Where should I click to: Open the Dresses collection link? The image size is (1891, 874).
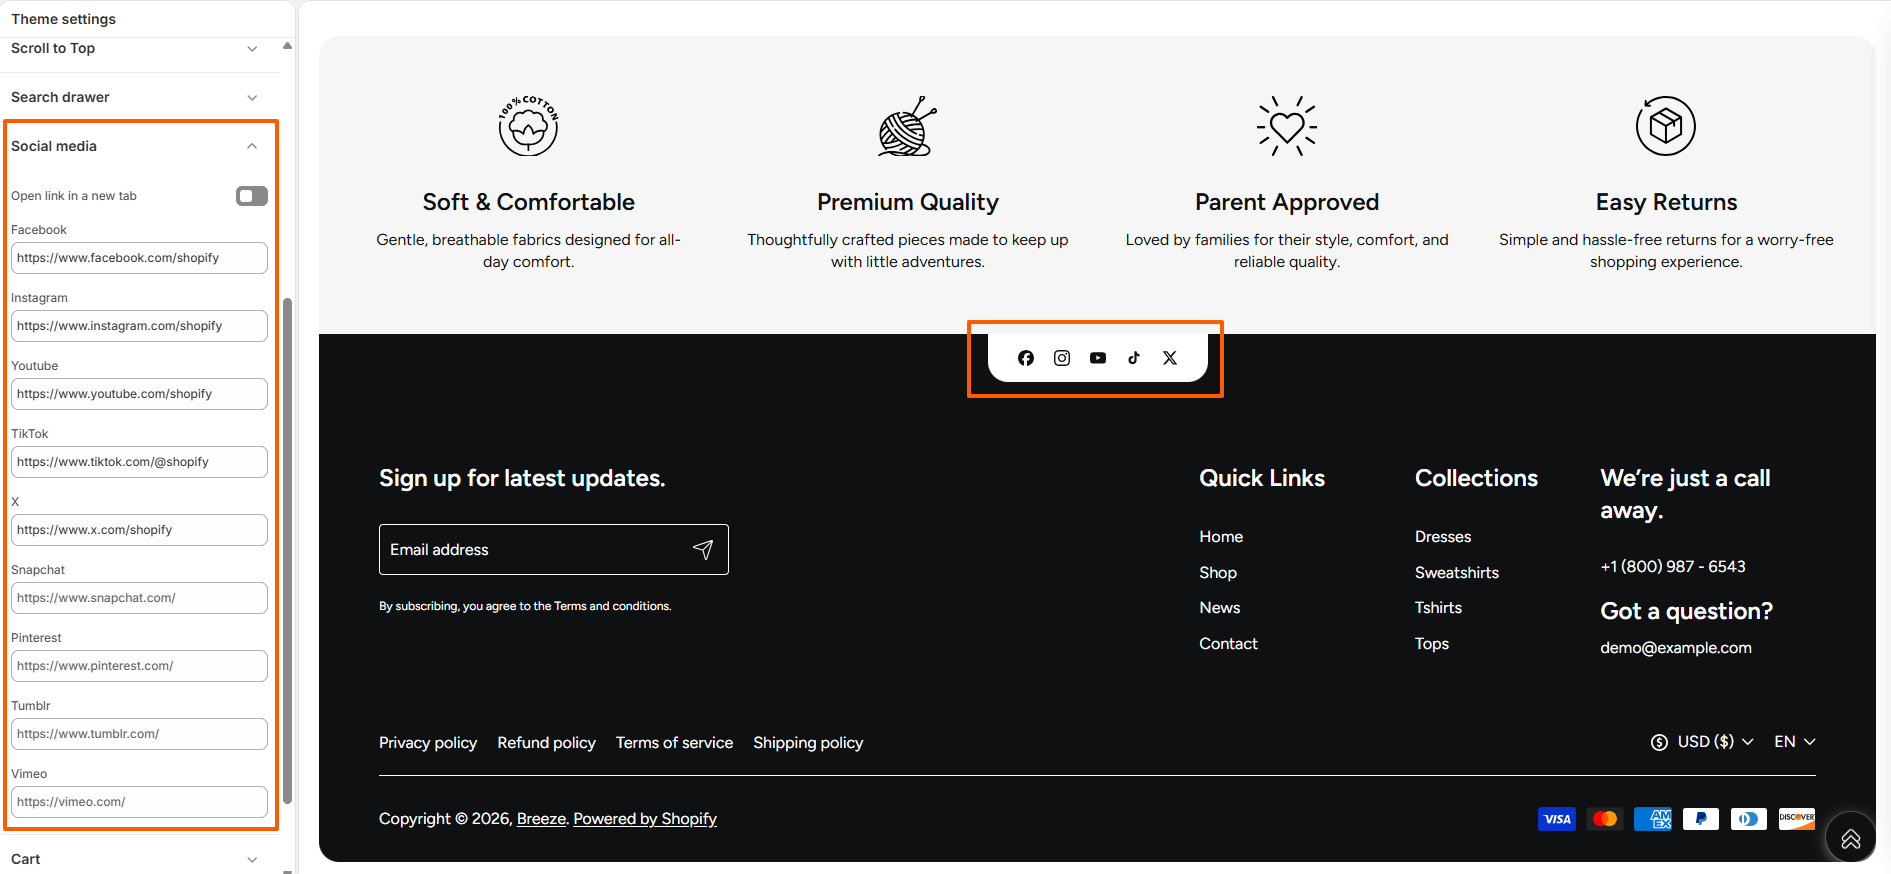(1443, 537)
